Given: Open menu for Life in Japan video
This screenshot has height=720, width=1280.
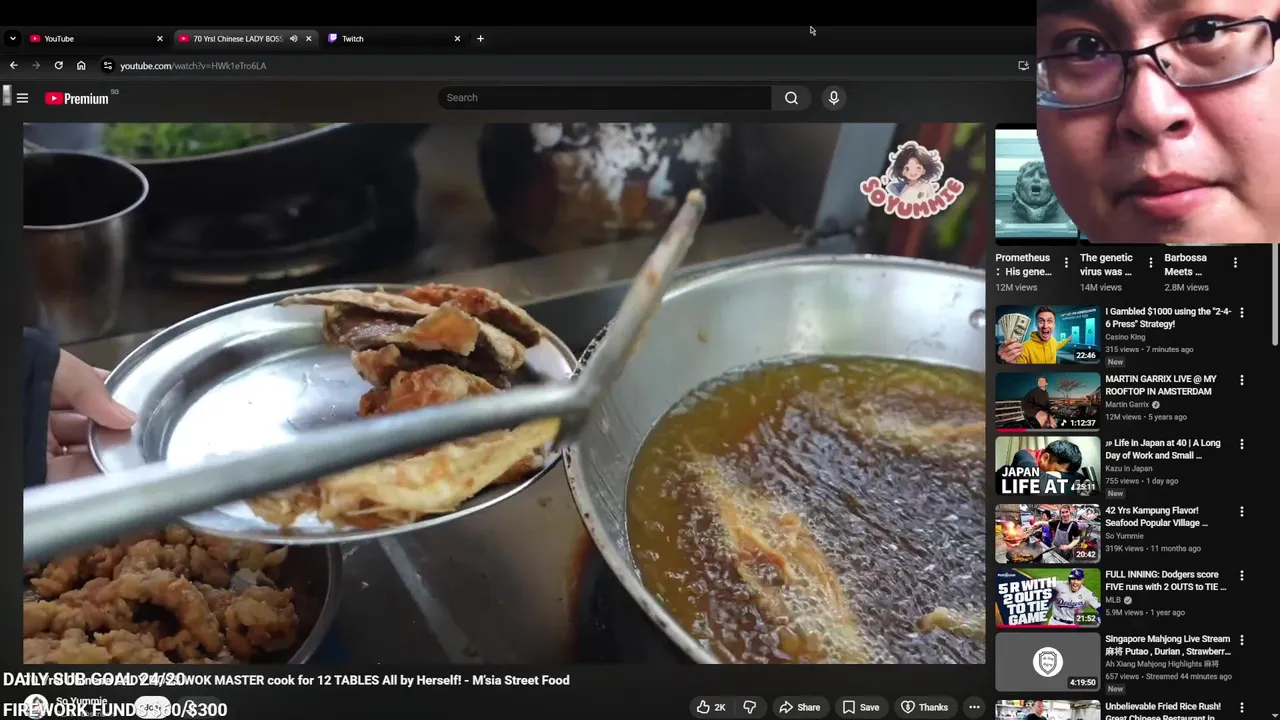Looking at the screenshot, I should pyautogui.click(x=1242, y=444).
